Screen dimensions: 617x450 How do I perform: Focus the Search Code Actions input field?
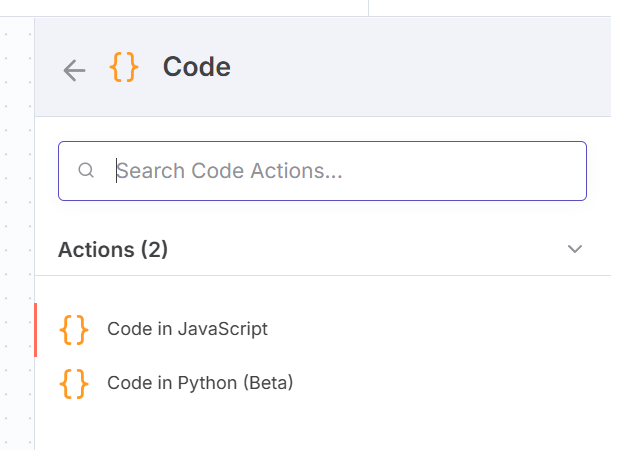coord(340,171)
